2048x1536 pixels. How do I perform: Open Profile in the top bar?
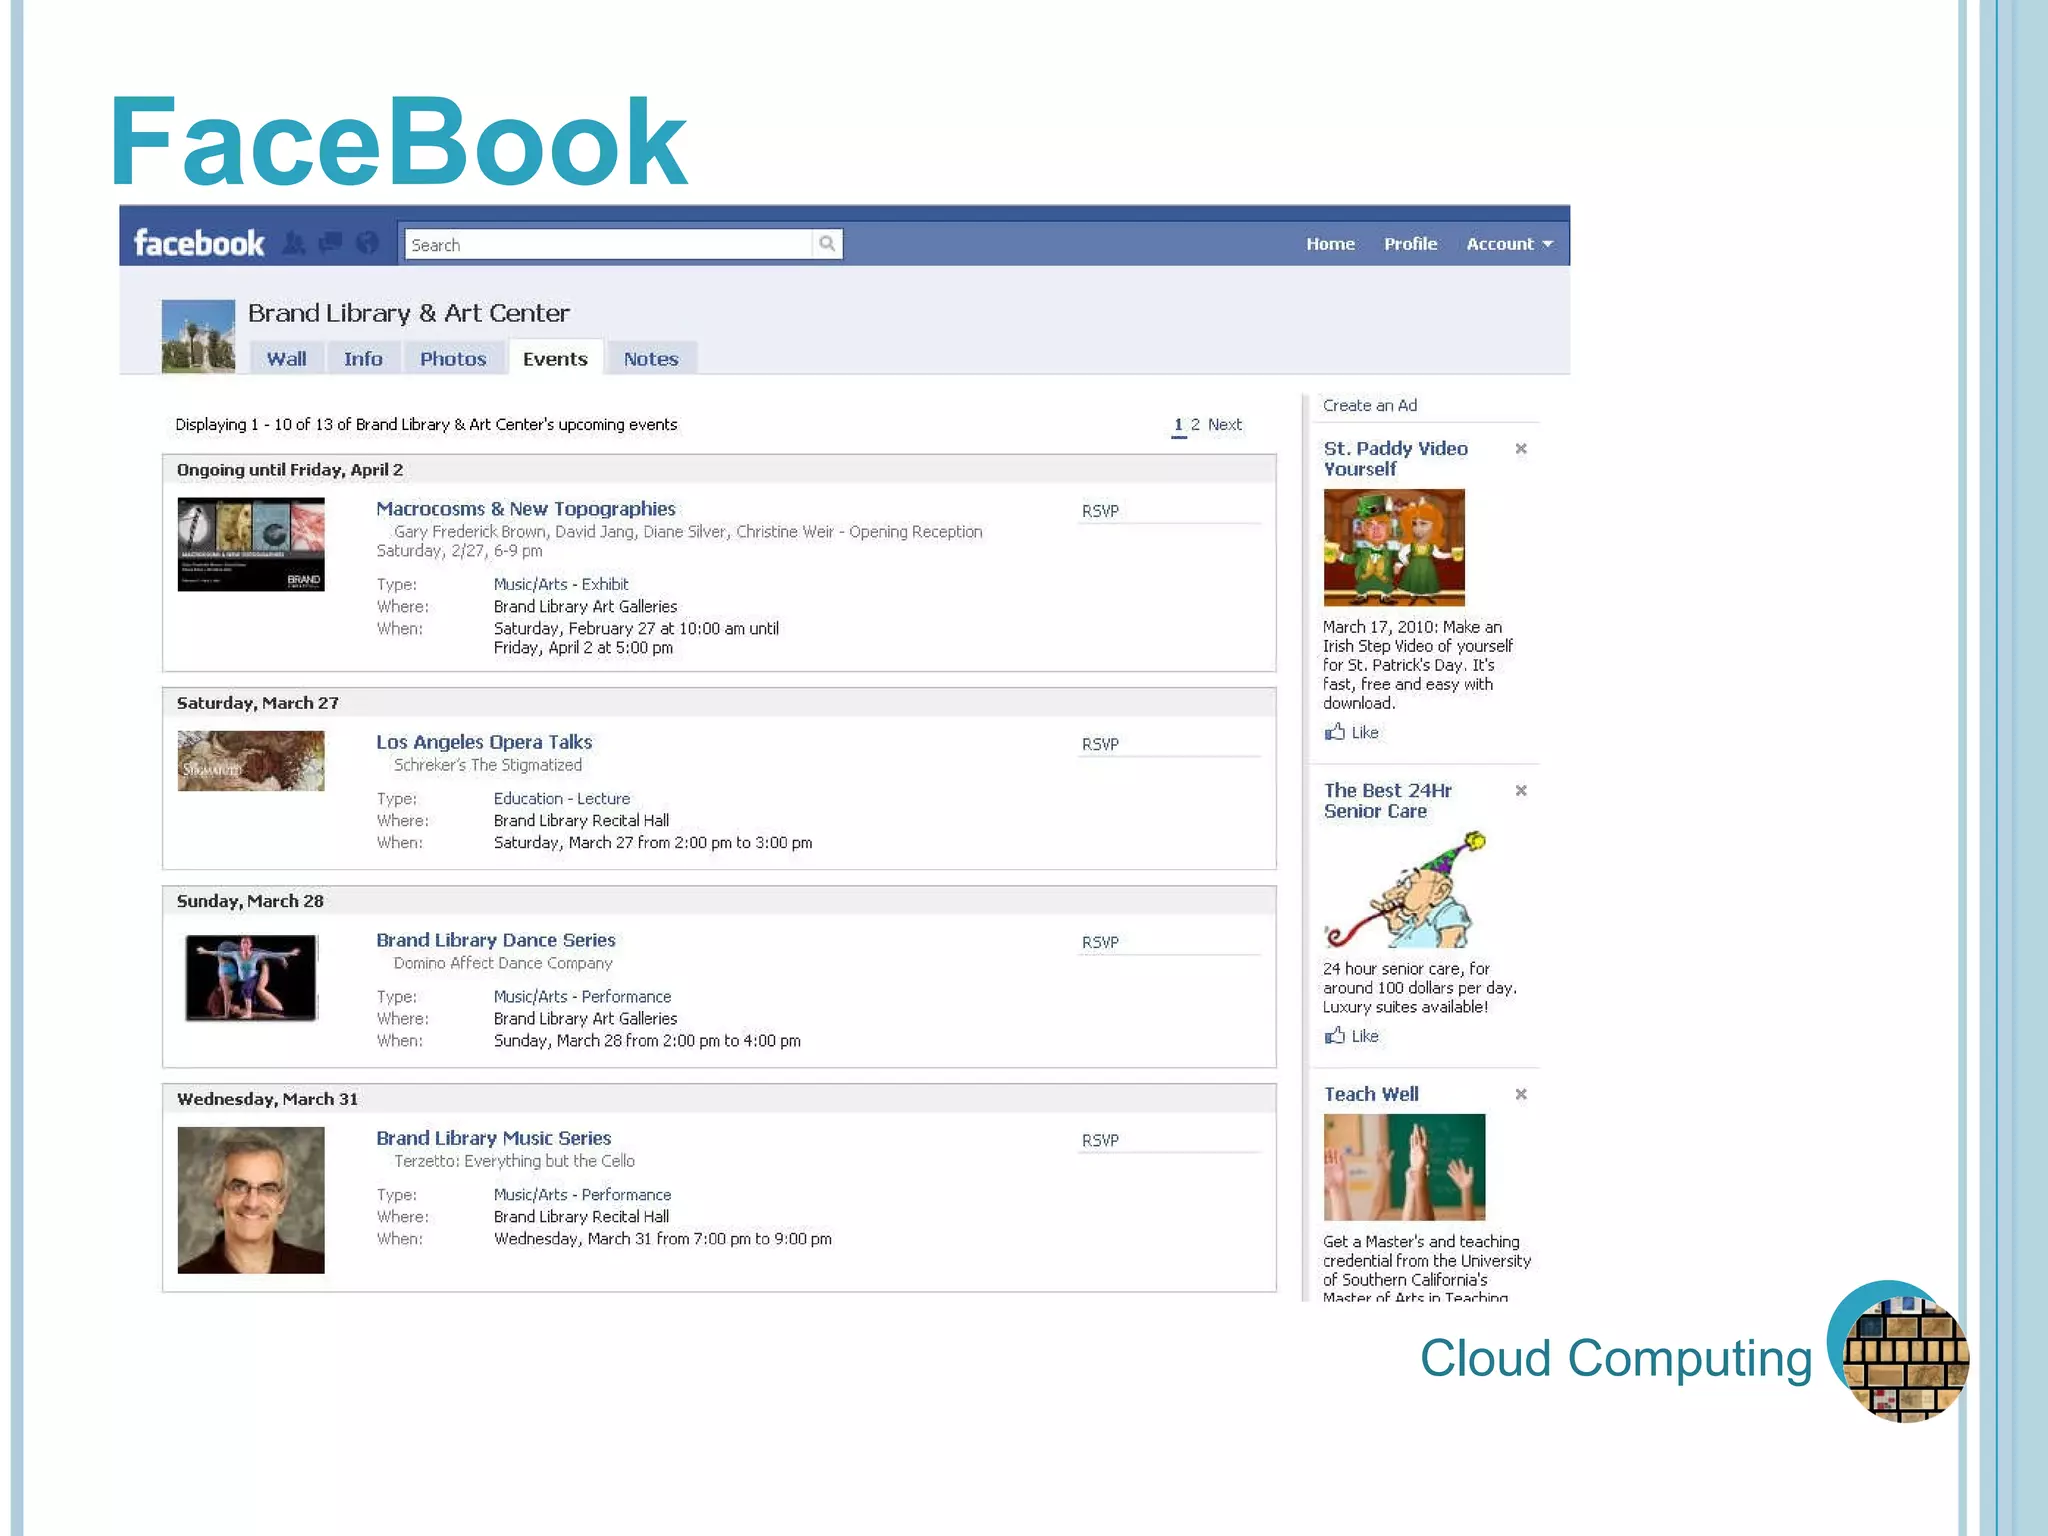1410,244
